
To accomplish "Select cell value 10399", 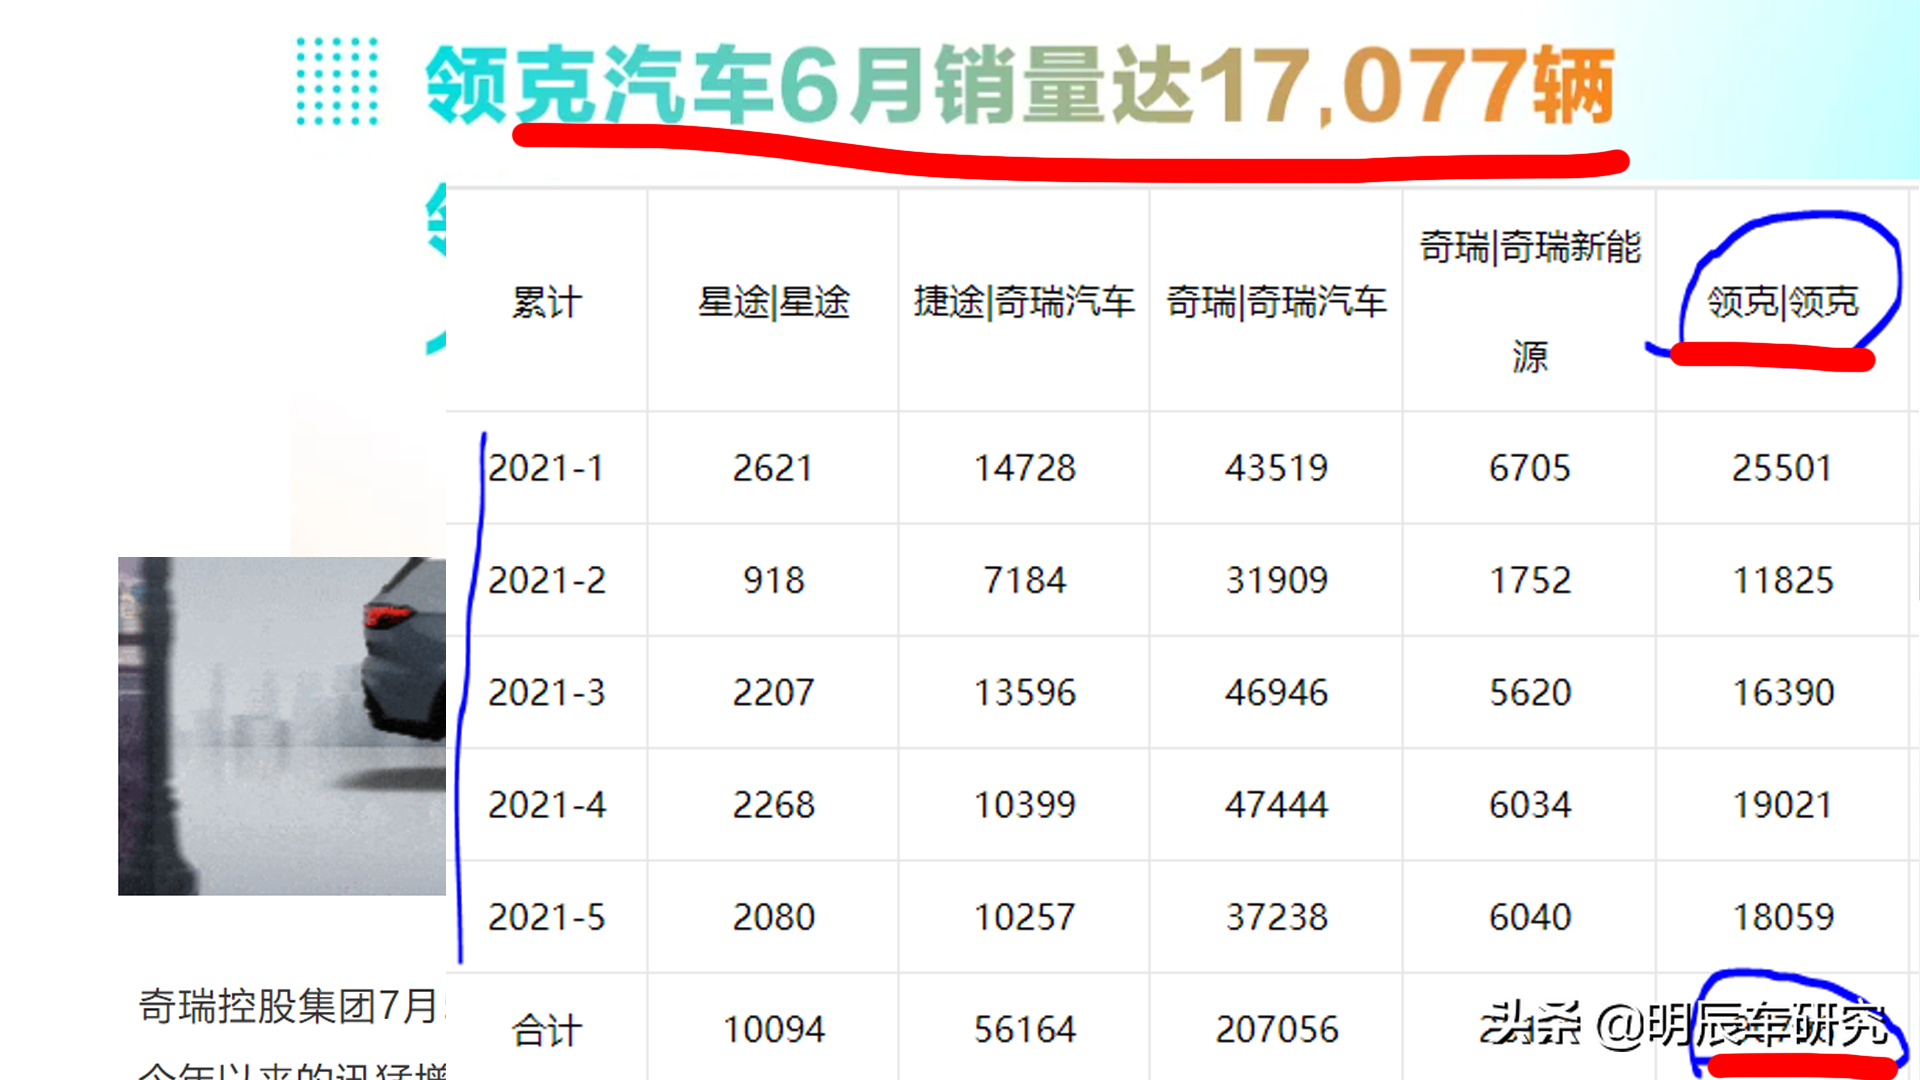I will [x=1024, y=805].
